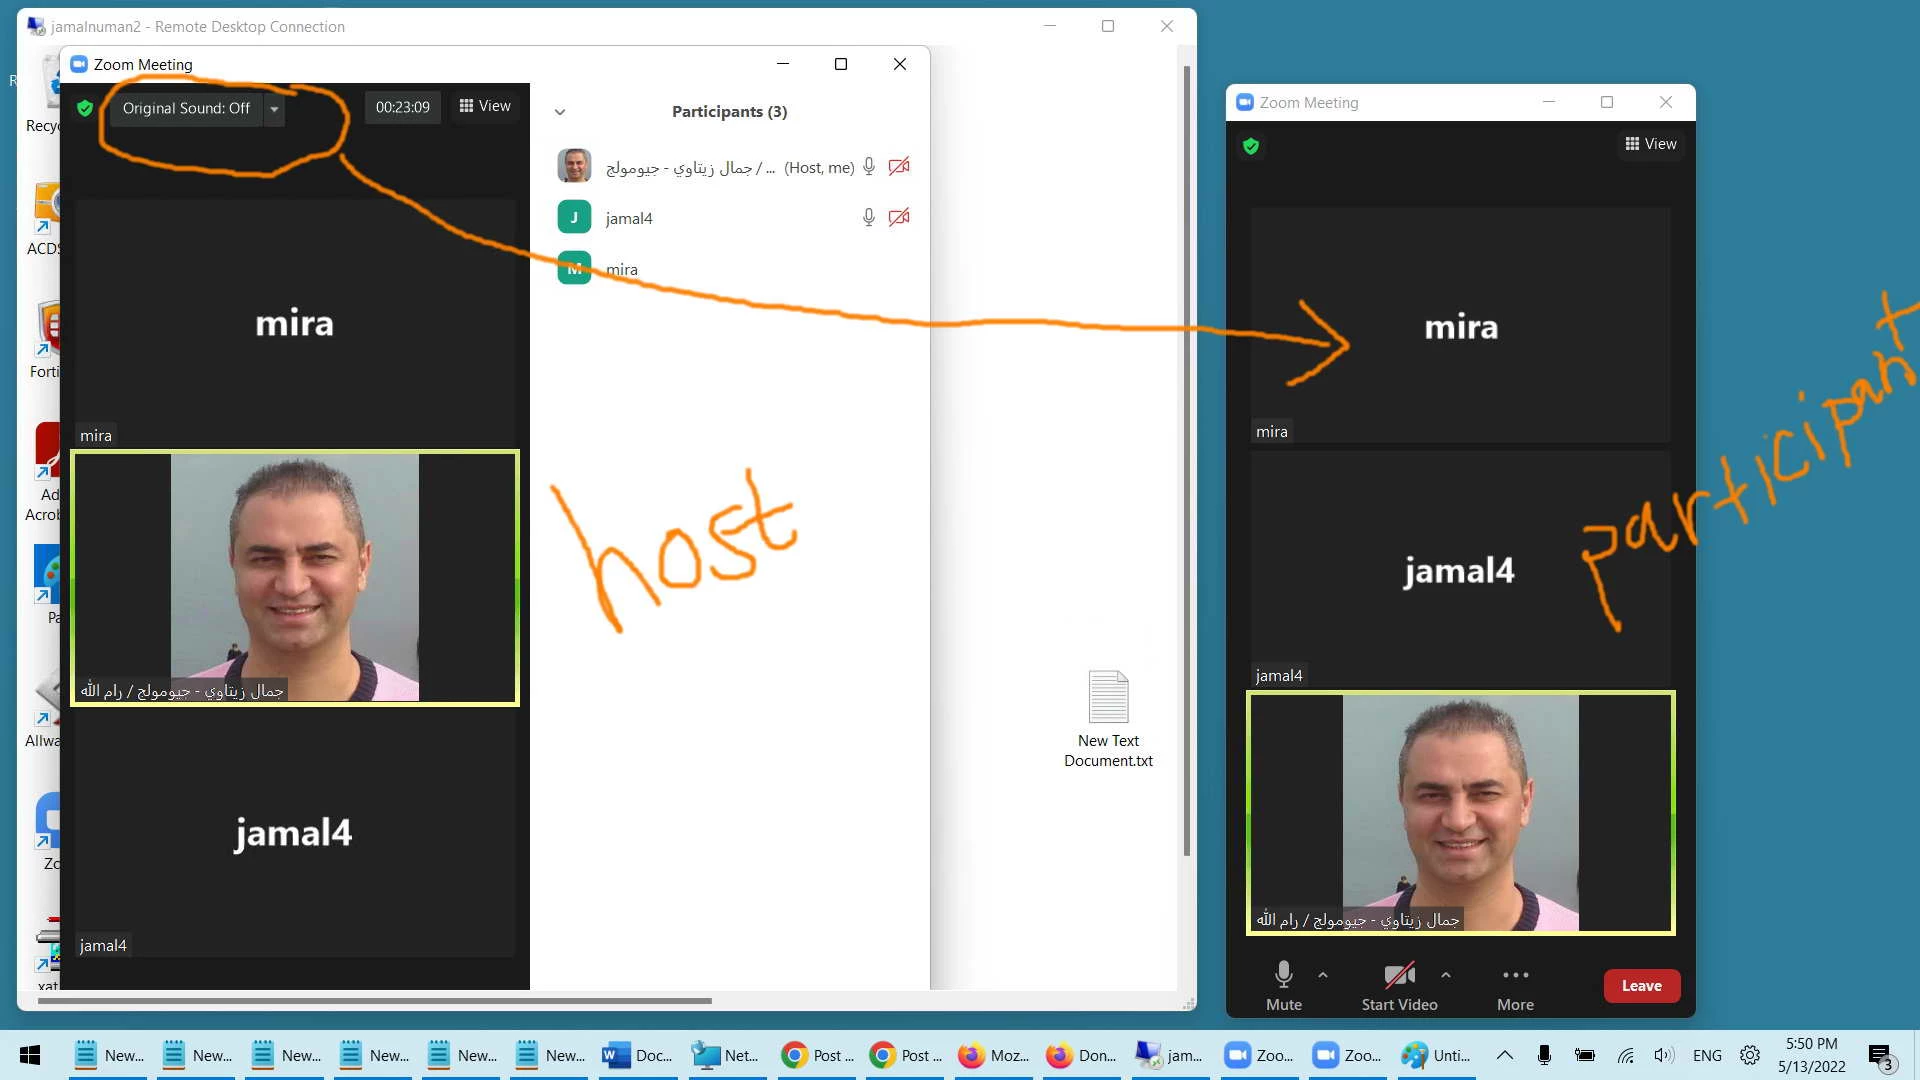The height and width of the screenshot is (1080, 1920).
Task: Click jamal4's microphone icon in participants list
Action: pyautogui.click(x=868, y=217)
